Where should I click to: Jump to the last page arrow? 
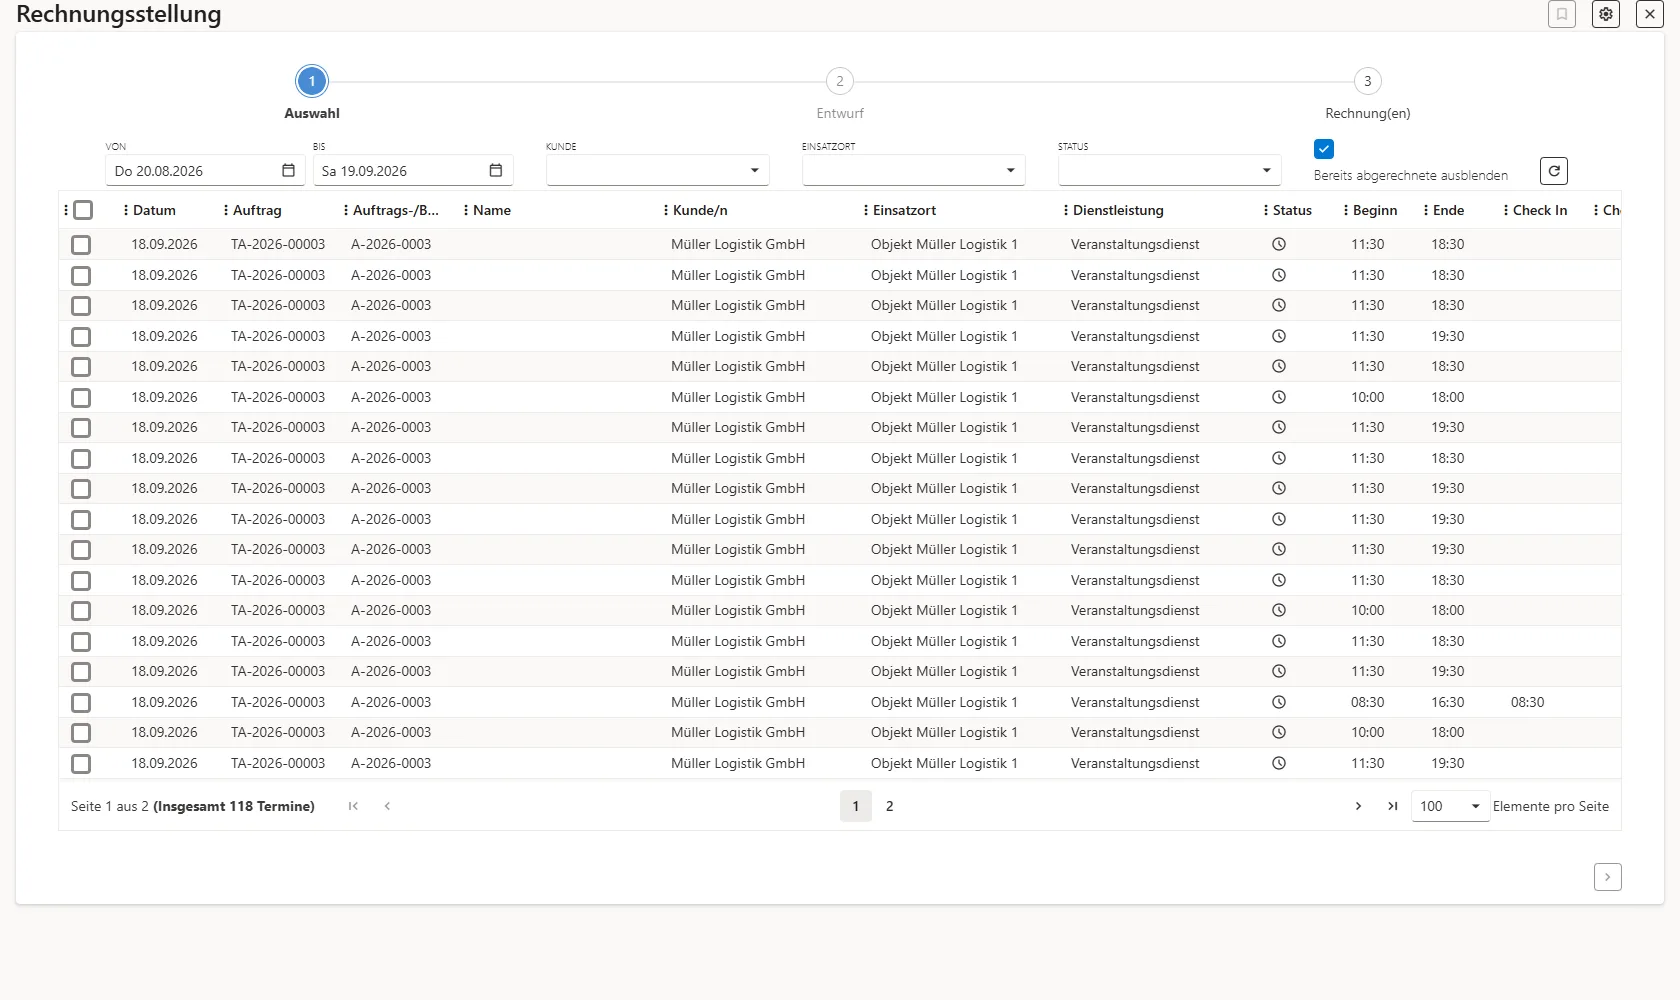(1392, 806)
